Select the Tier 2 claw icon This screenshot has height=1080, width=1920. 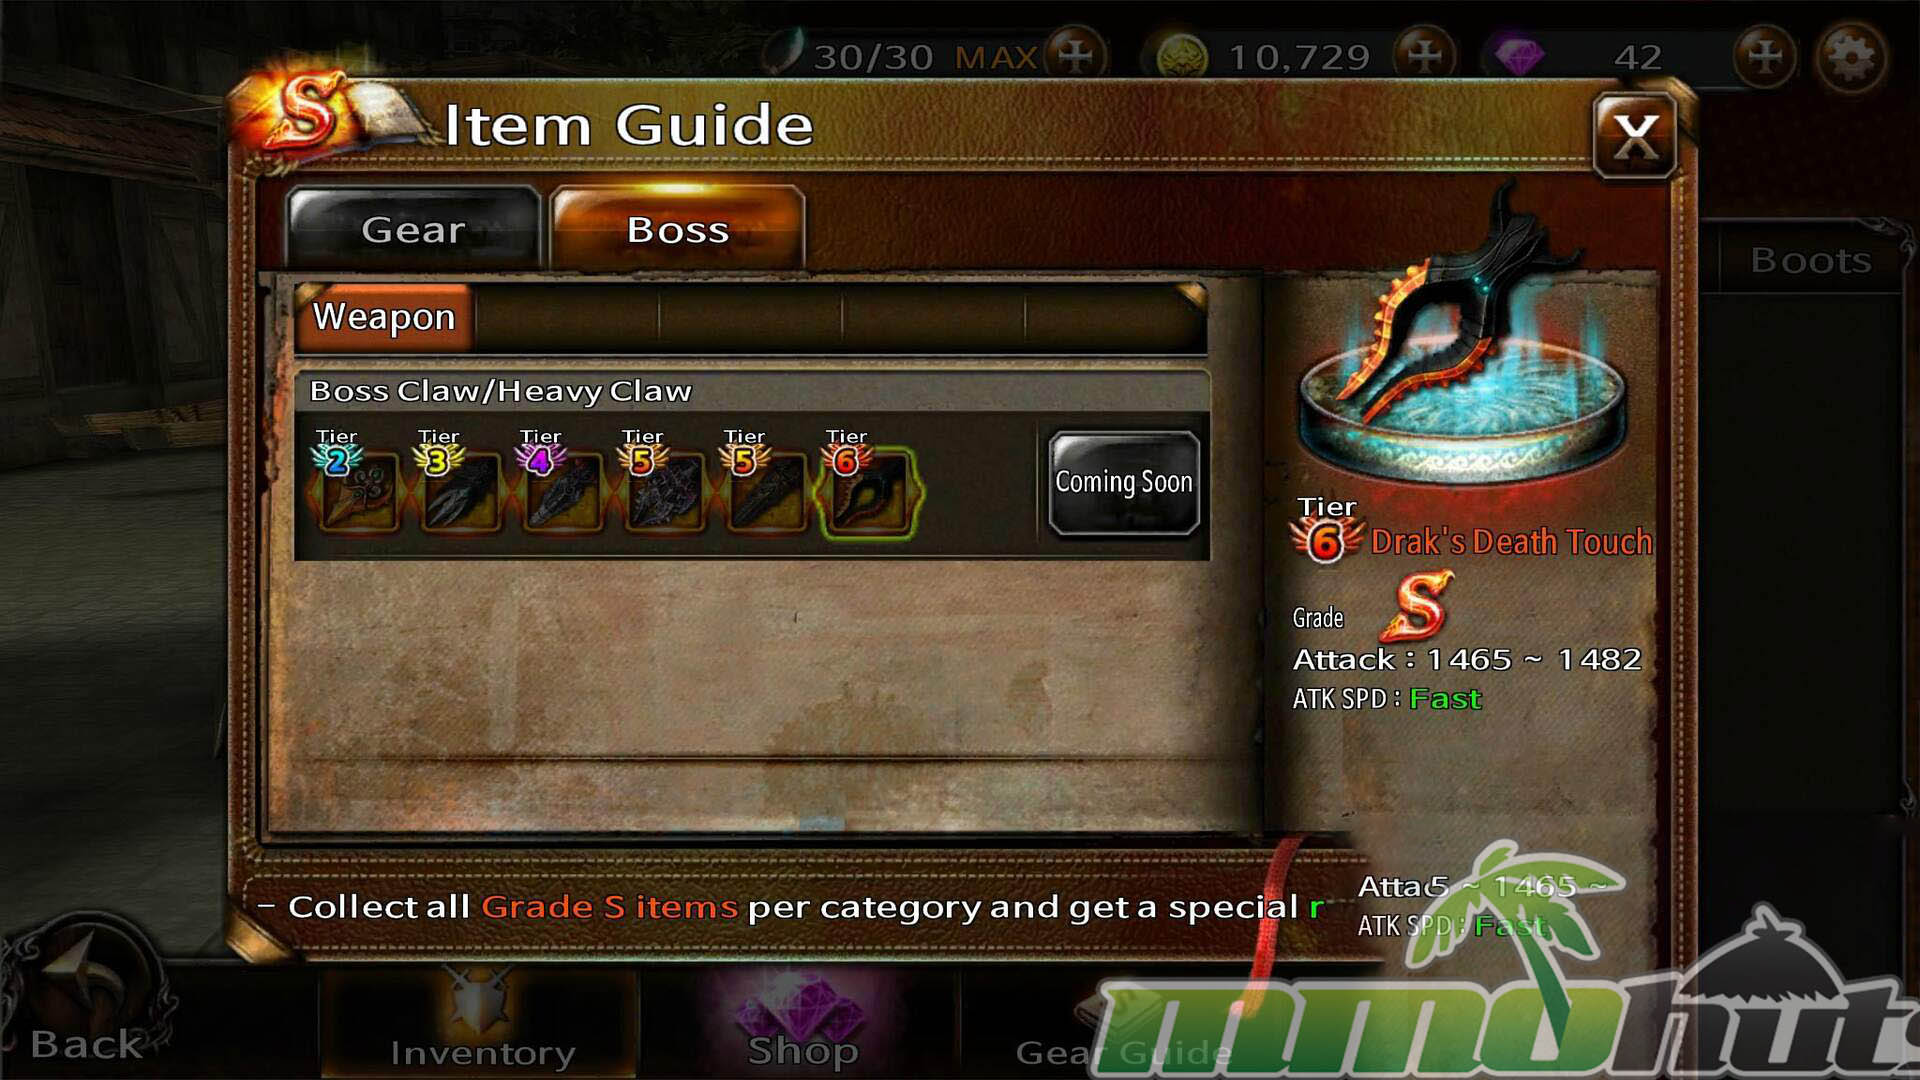coord(358,491)
